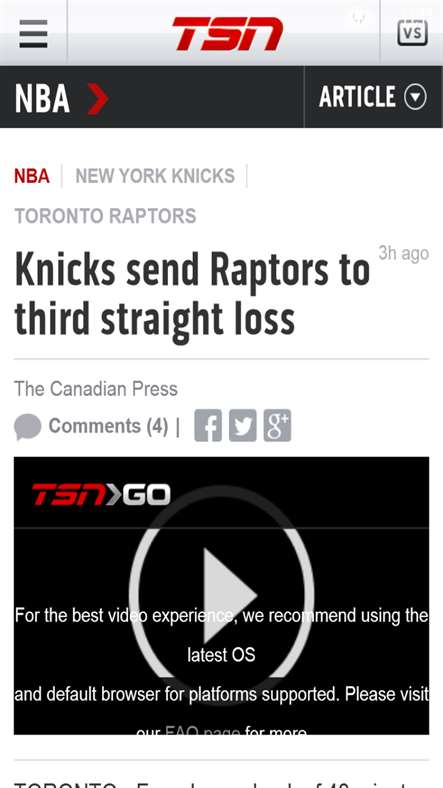View Comments (4)
This screenshot has width=443, height=788.
coord(108,426)
